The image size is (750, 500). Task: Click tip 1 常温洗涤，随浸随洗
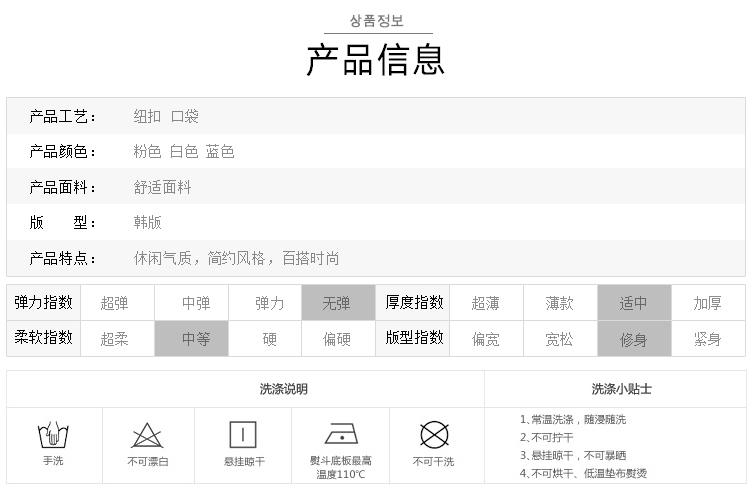[x=573, y=420]
